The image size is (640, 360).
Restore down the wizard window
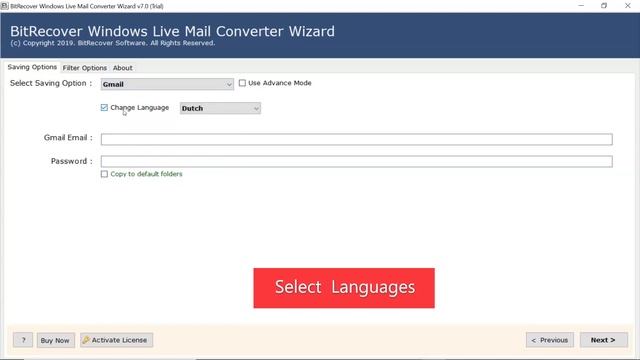tap(604, 6)
